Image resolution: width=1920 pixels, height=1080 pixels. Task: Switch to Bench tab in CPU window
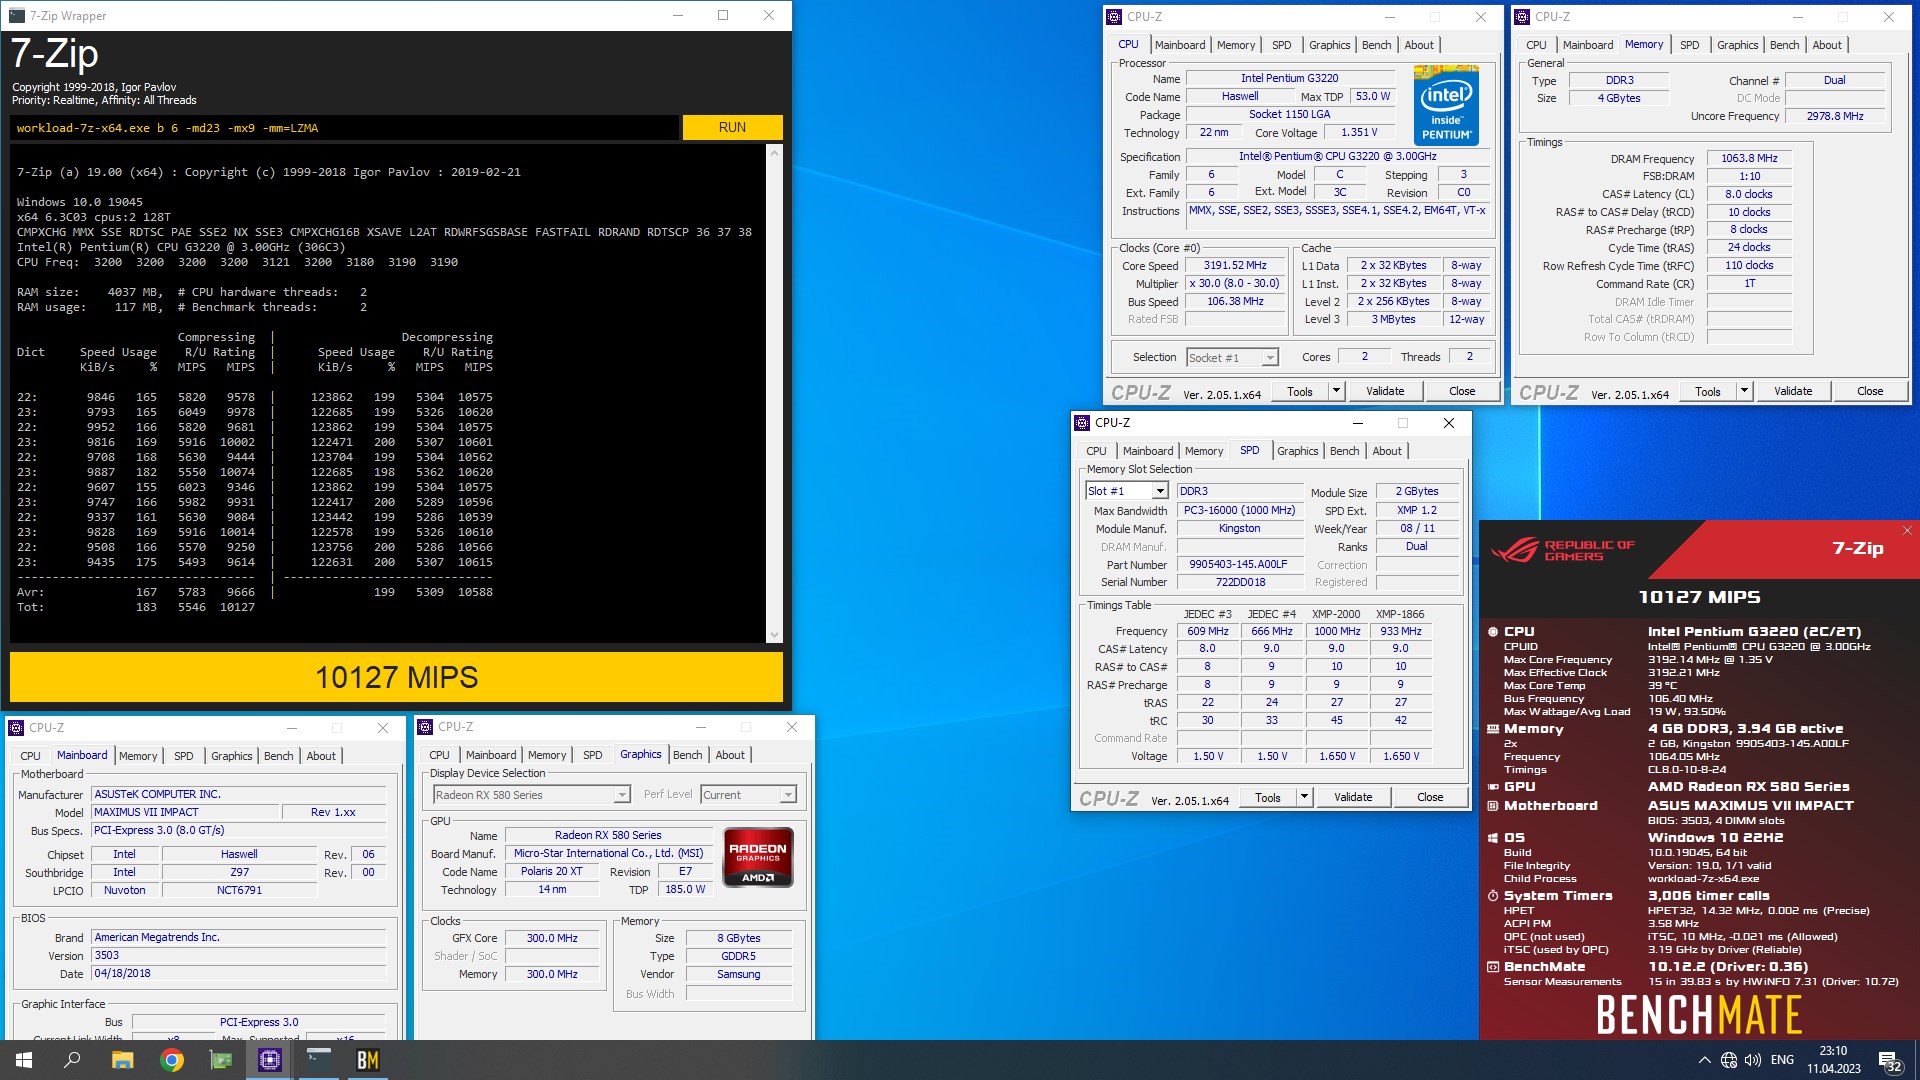(x=1376, y=45)
